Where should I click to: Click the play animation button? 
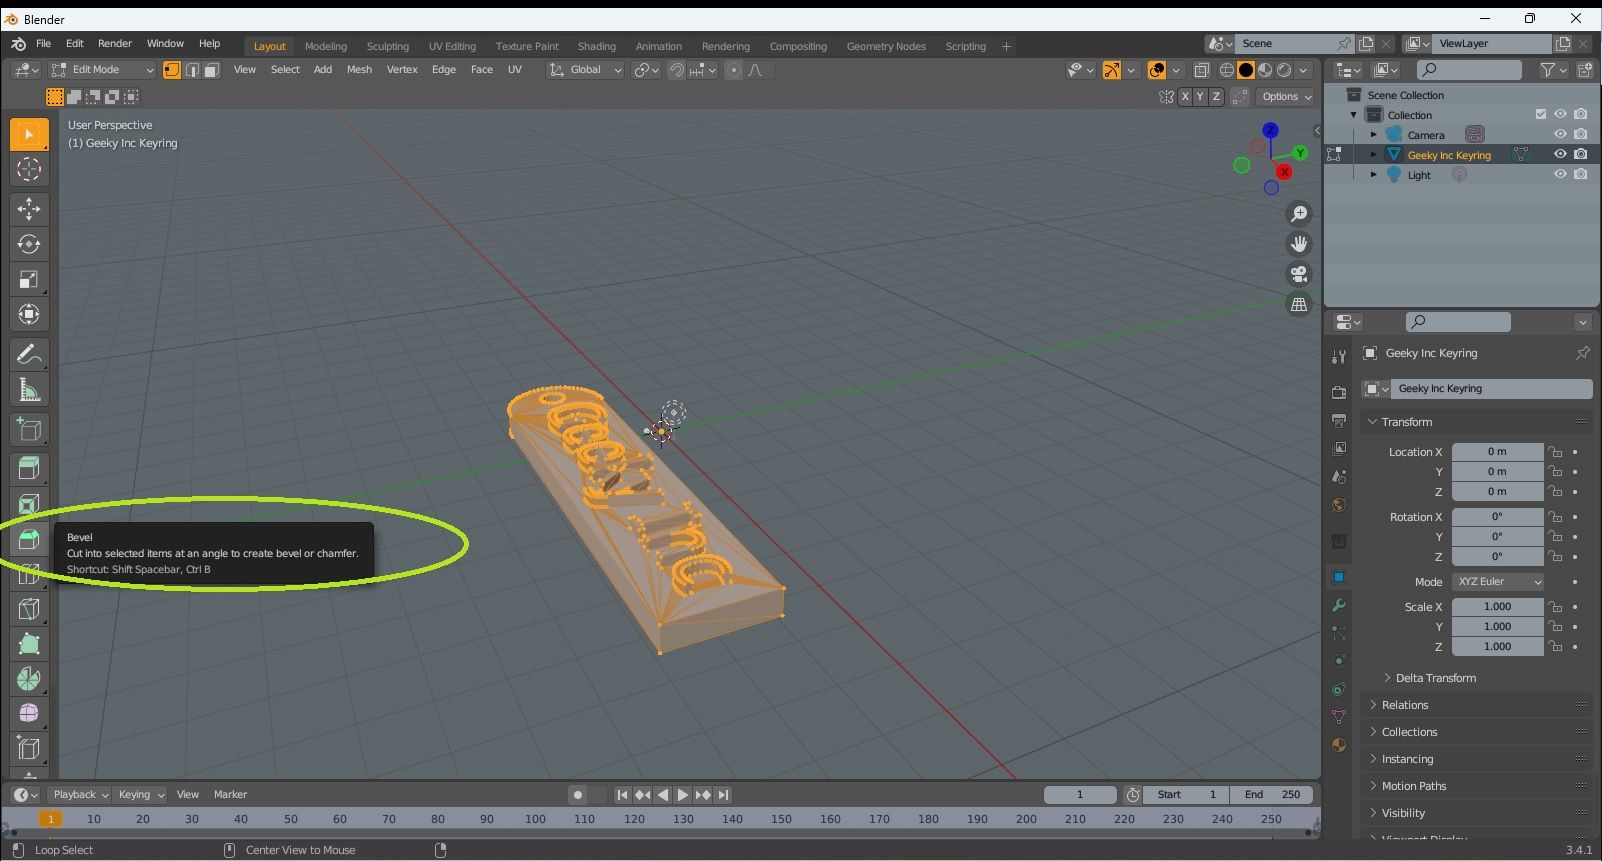[683, 795]
